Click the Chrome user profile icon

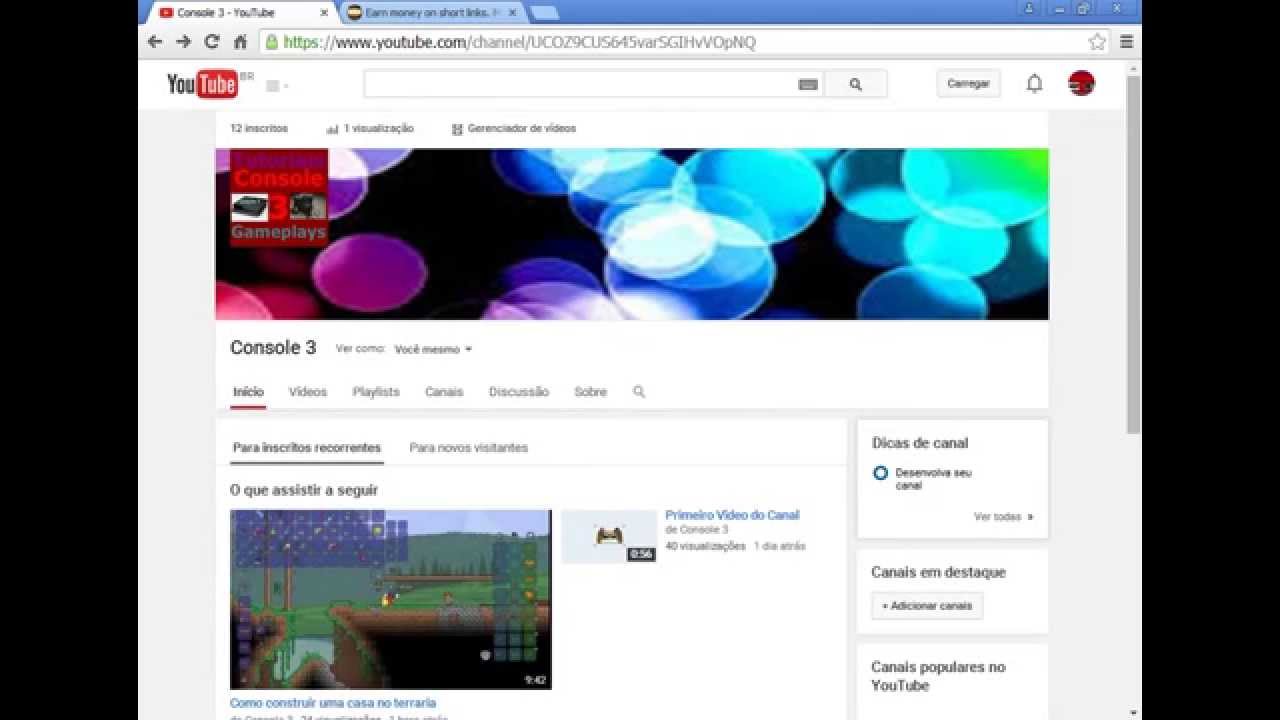coord(1028,8)
